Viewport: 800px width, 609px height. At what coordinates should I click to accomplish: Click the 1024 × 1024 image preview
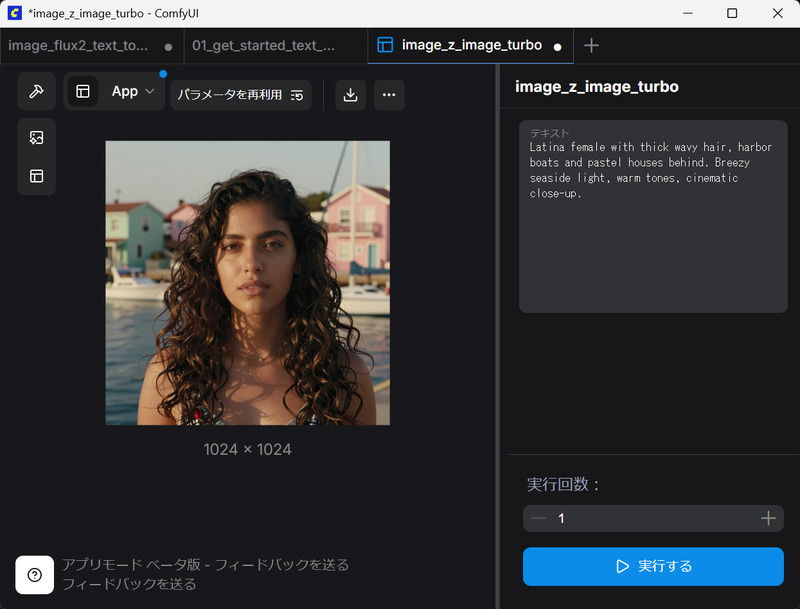(247, 283)
